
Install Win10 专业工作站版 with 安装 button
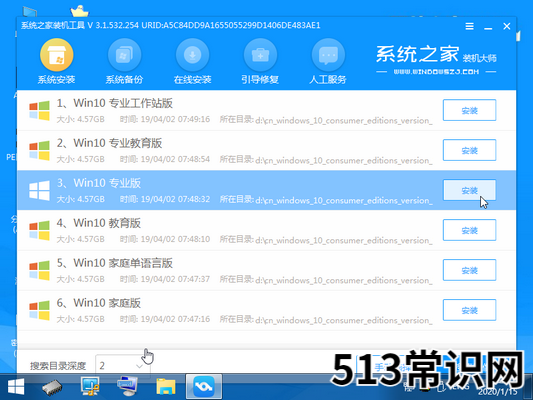point(469,110)
